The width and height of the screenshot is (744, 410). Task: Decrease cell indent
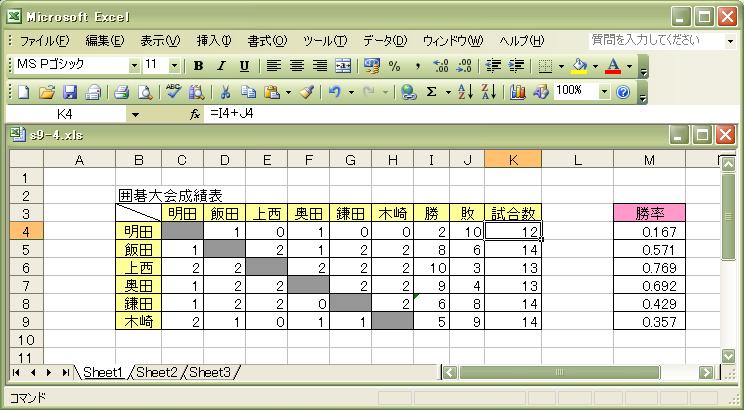(x=493, y=66)
